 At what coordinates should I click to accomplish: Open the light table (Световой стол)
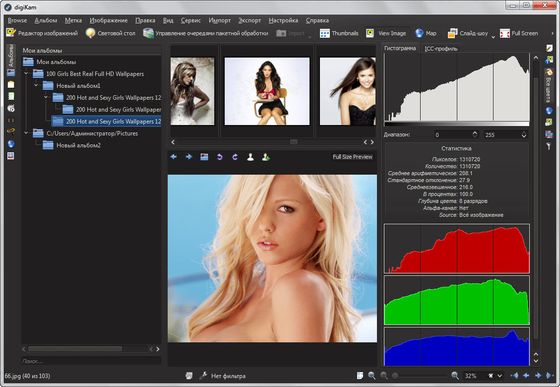click(110, 33)
